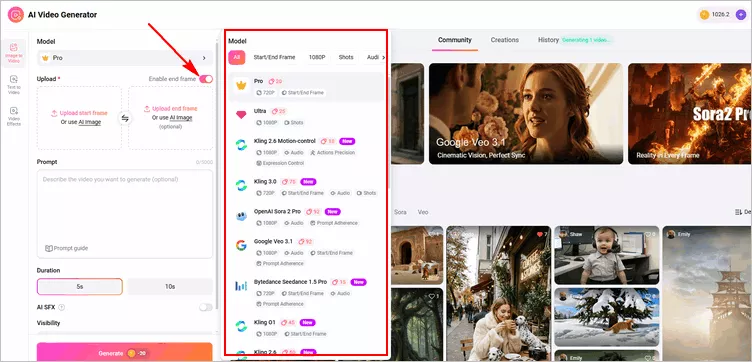Click the sort icon beside De… text
Image resolution: width=752 pixels, height=362 pixels.
pyautogui.click(x=738, y=212)
